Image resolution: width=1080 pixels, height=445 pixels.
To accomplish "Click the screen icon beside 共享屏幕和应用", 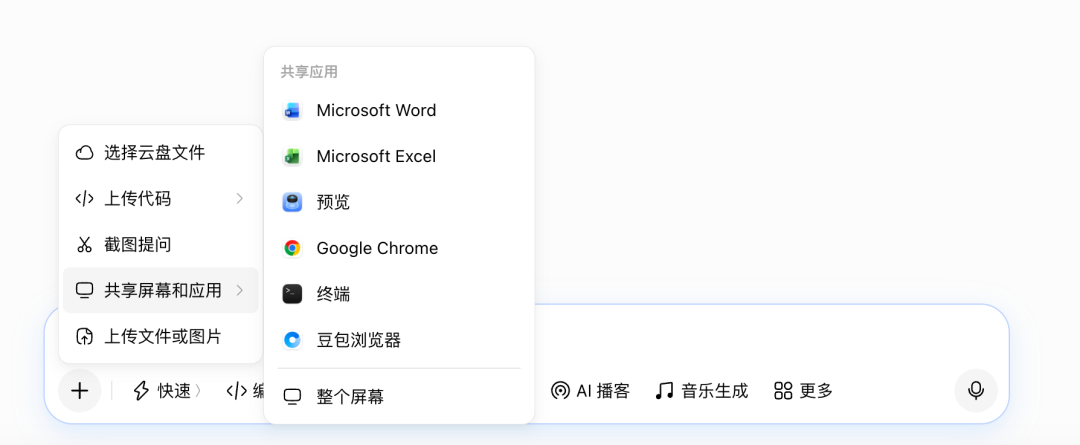I will point(84,291).
